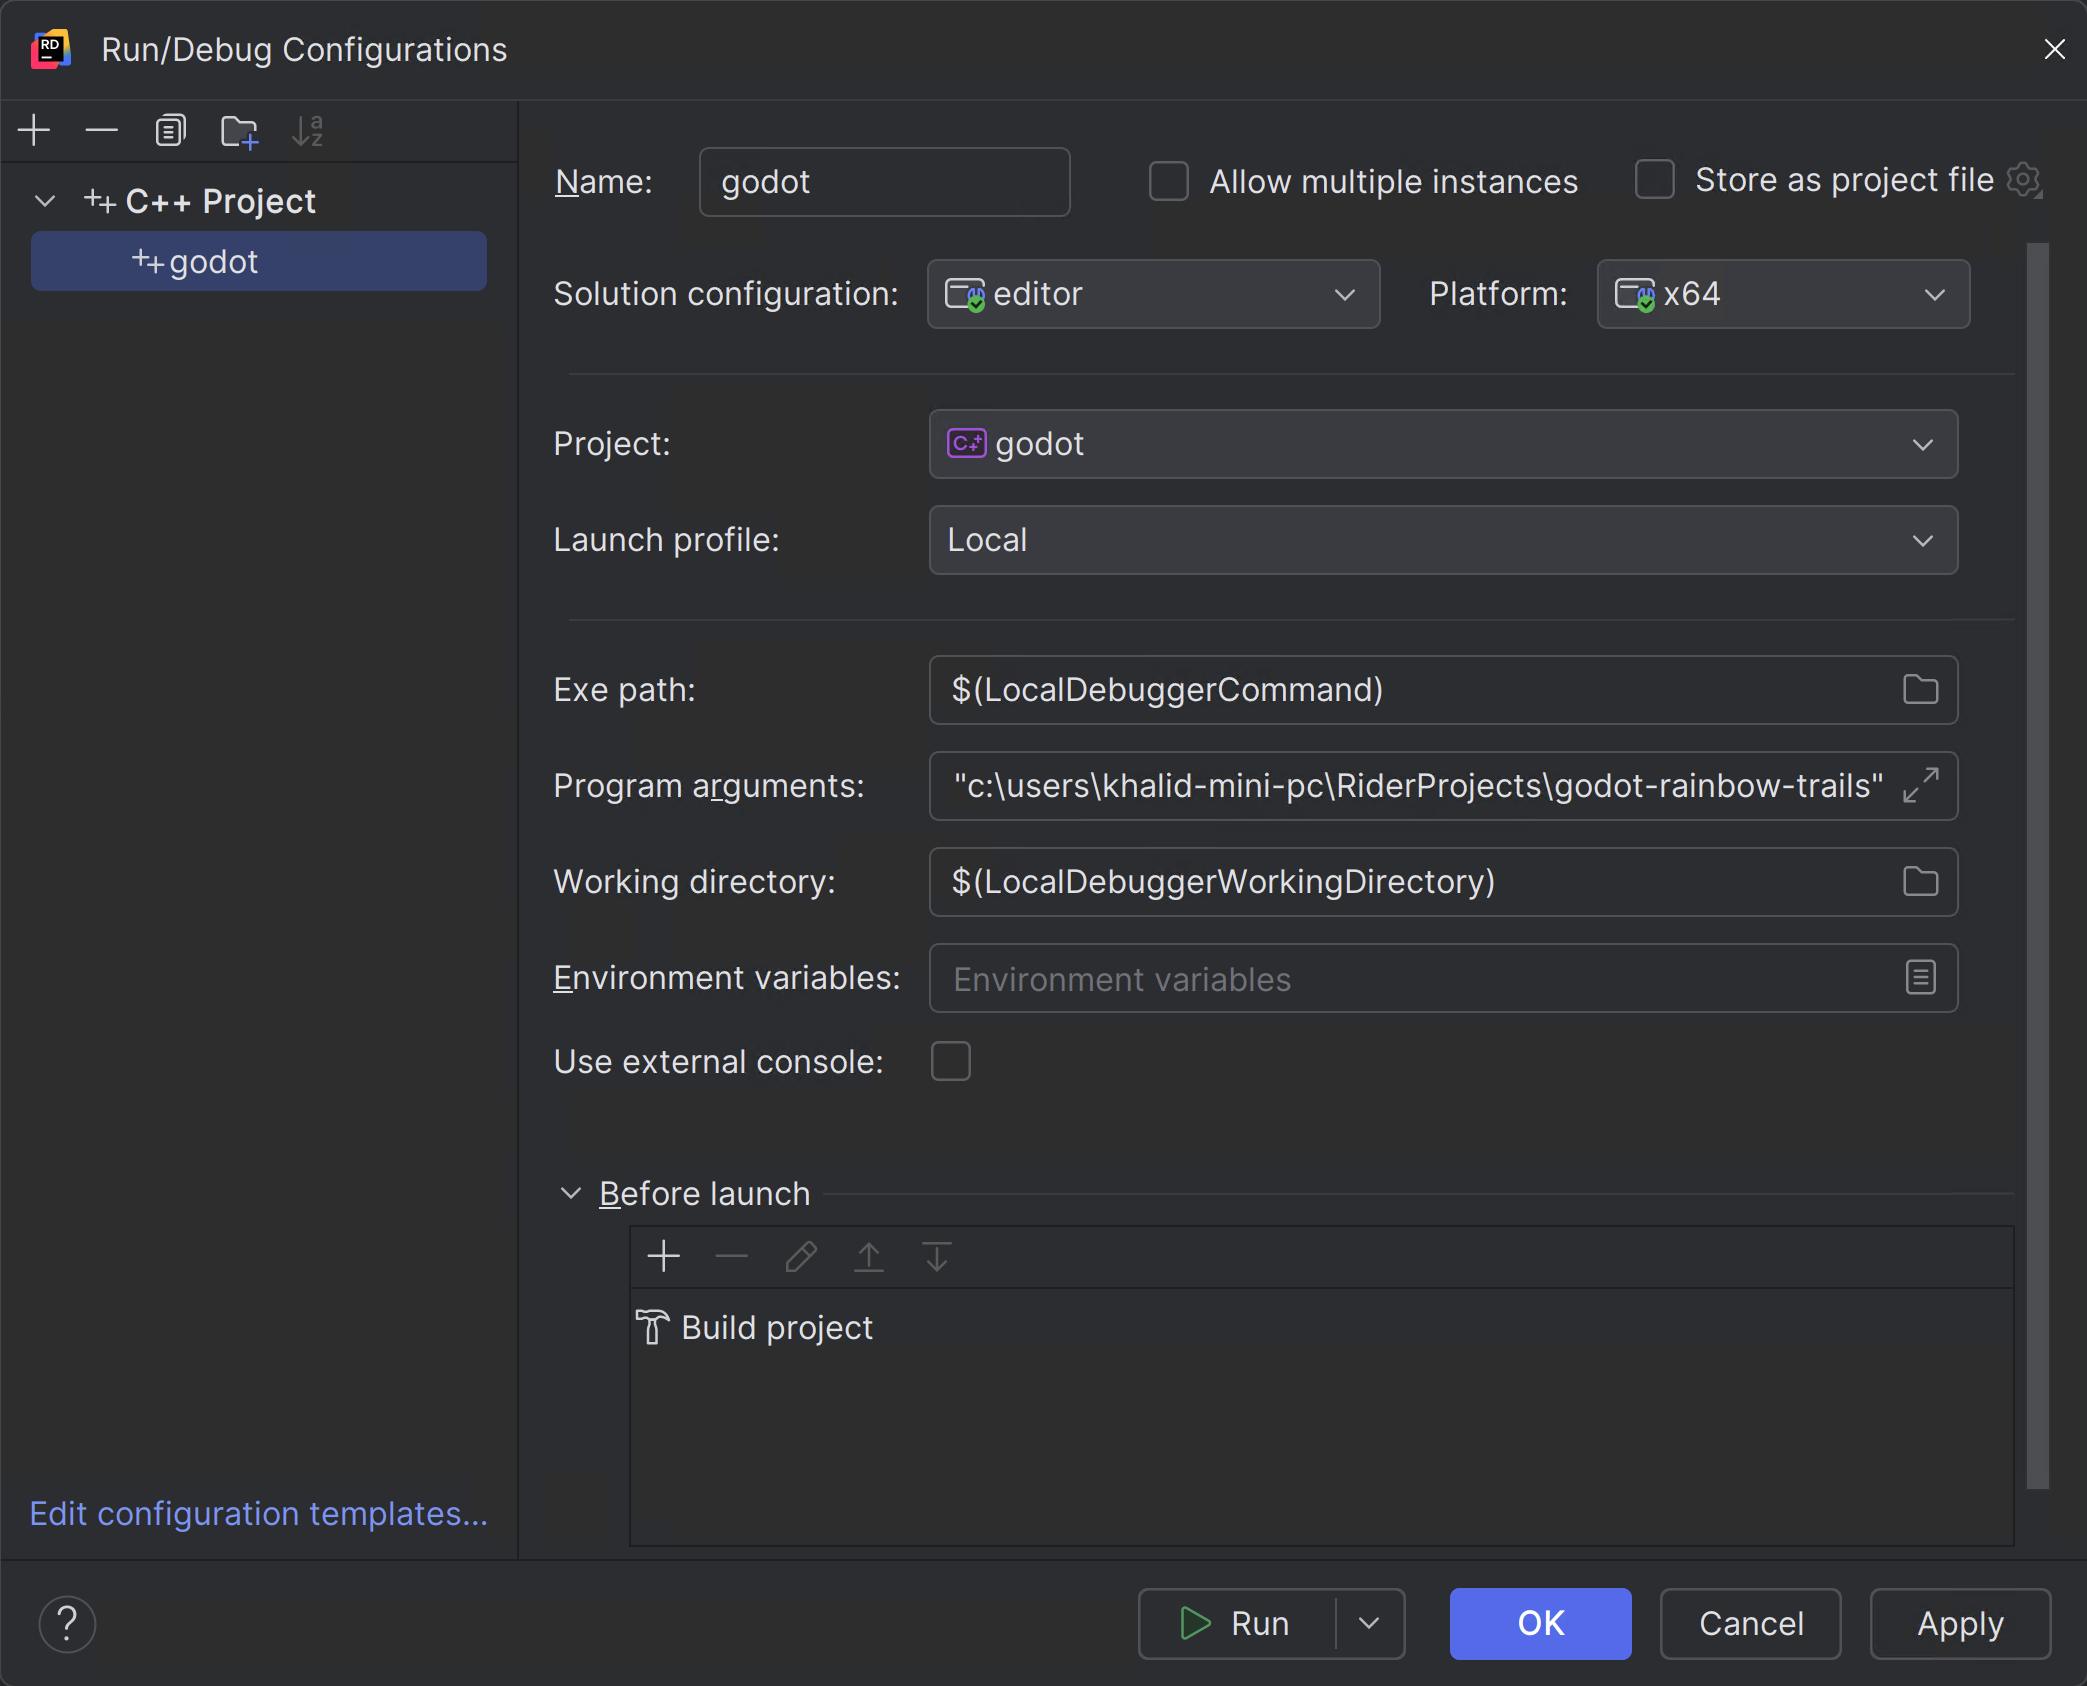Open Edit configuration templates
The image size is (2087, 1686).
coord(258,1514)
